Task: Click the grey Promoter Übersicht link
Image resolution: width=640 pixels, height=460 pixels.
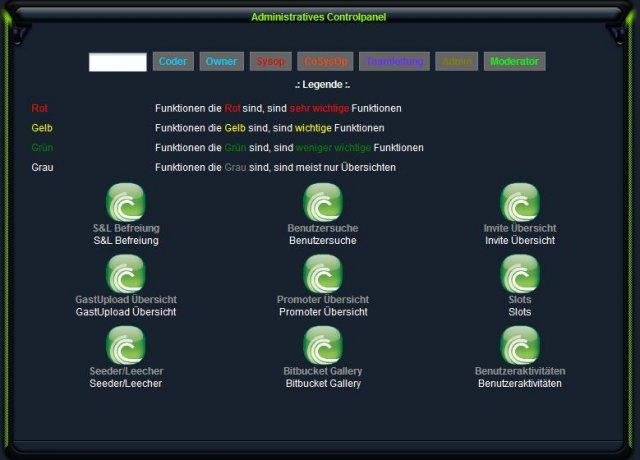Action: [x=323, y=300]
